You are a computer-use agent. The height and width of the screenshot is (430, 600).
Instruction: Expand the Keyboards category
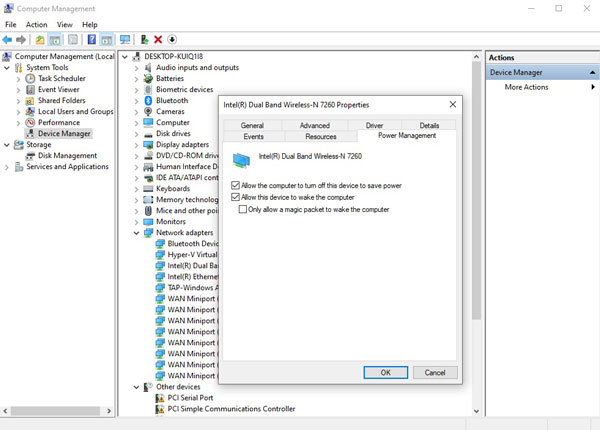point(137,189)
